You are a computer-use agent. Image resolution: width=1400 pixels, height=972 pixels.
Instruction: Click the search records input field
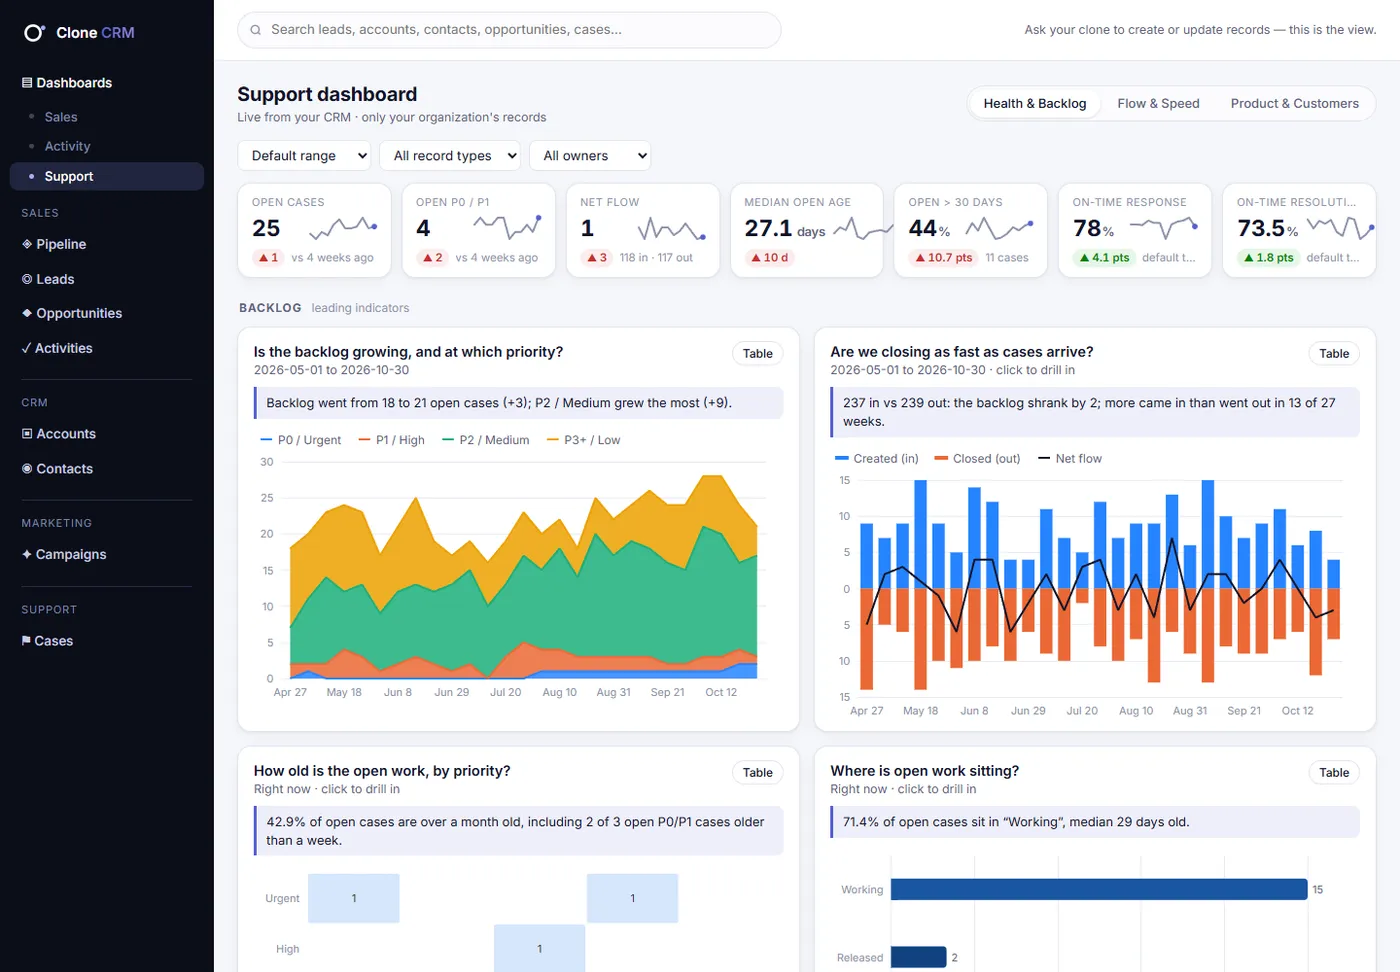(x=509, y=30)
